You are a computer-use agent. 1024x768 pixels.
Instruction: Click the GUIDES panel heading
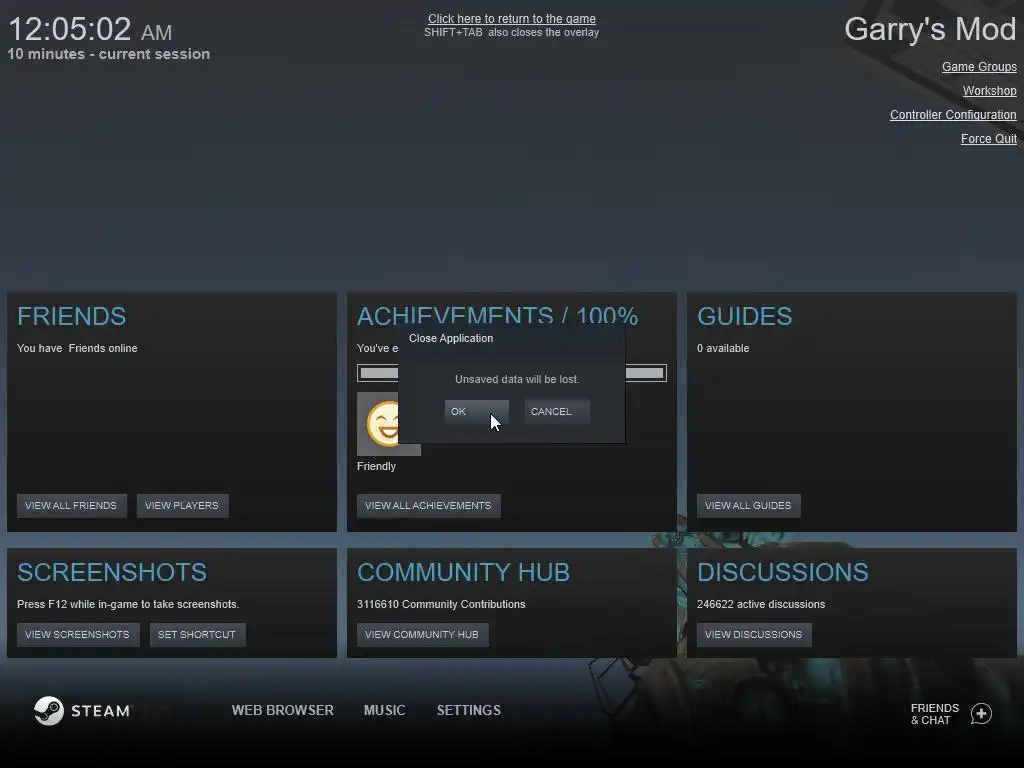point(744,317)
